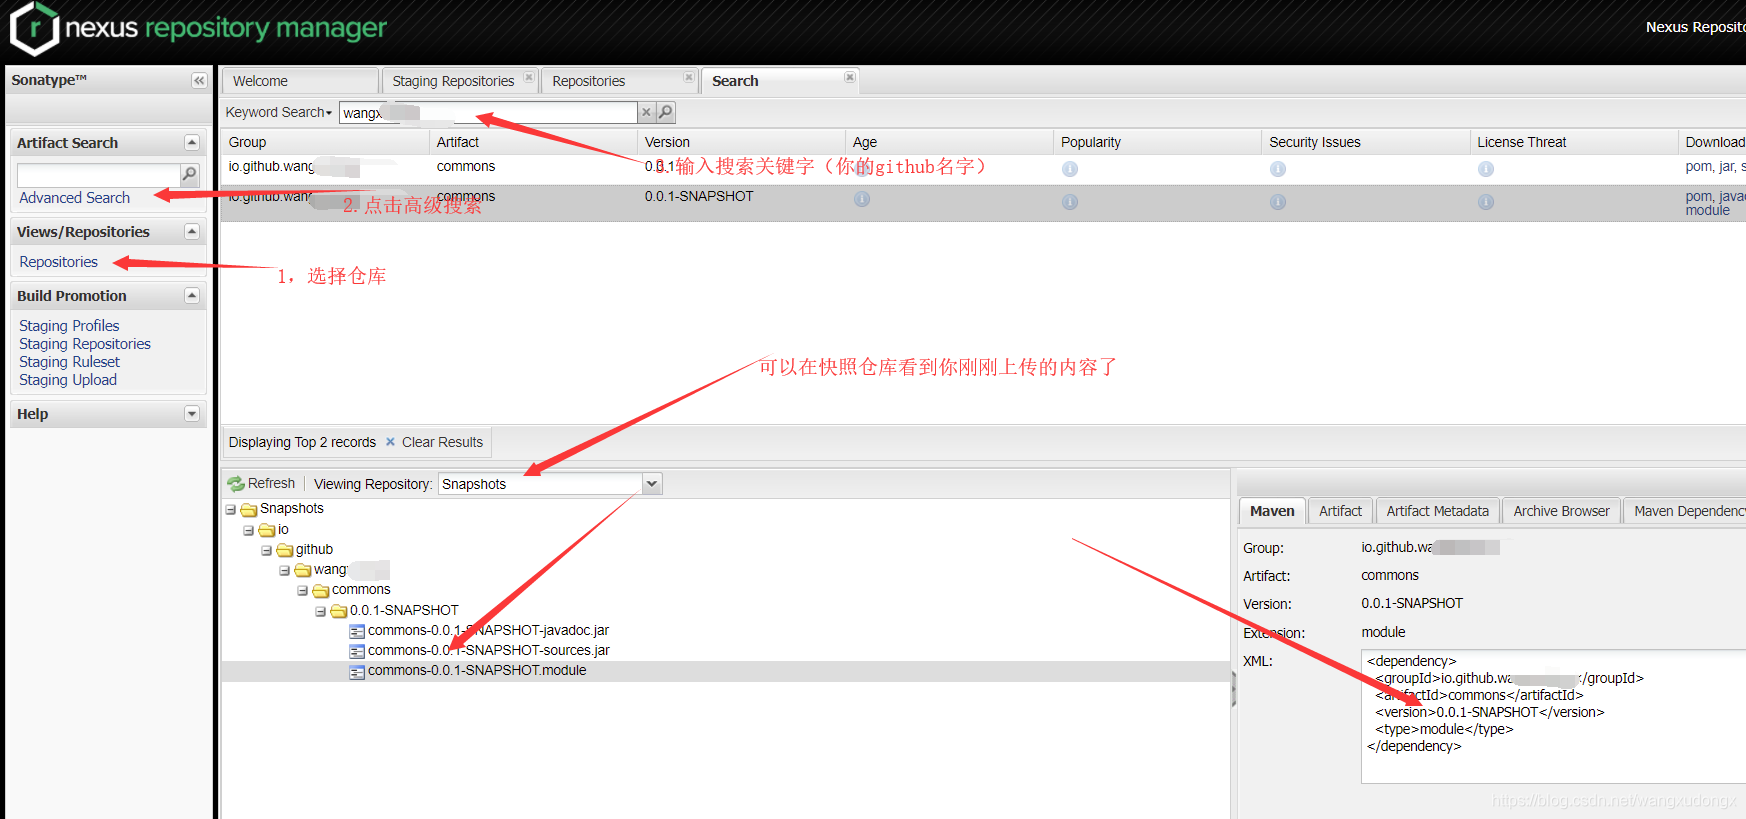Click the Refresh icon in repository toolbar

236,484
